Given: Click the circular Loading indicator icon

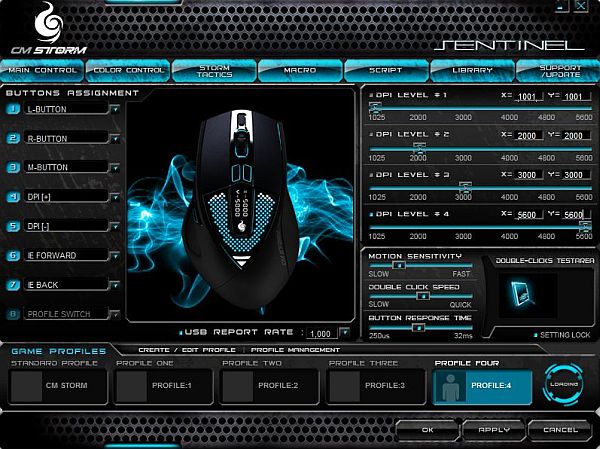Looking at the screenshot, I should point(566,385).
